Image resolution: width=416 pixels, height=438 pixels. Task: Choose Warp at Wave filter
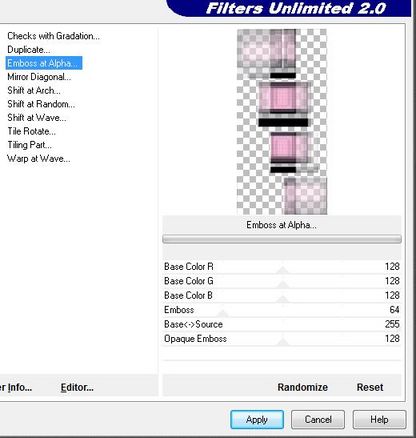point(39,159)
